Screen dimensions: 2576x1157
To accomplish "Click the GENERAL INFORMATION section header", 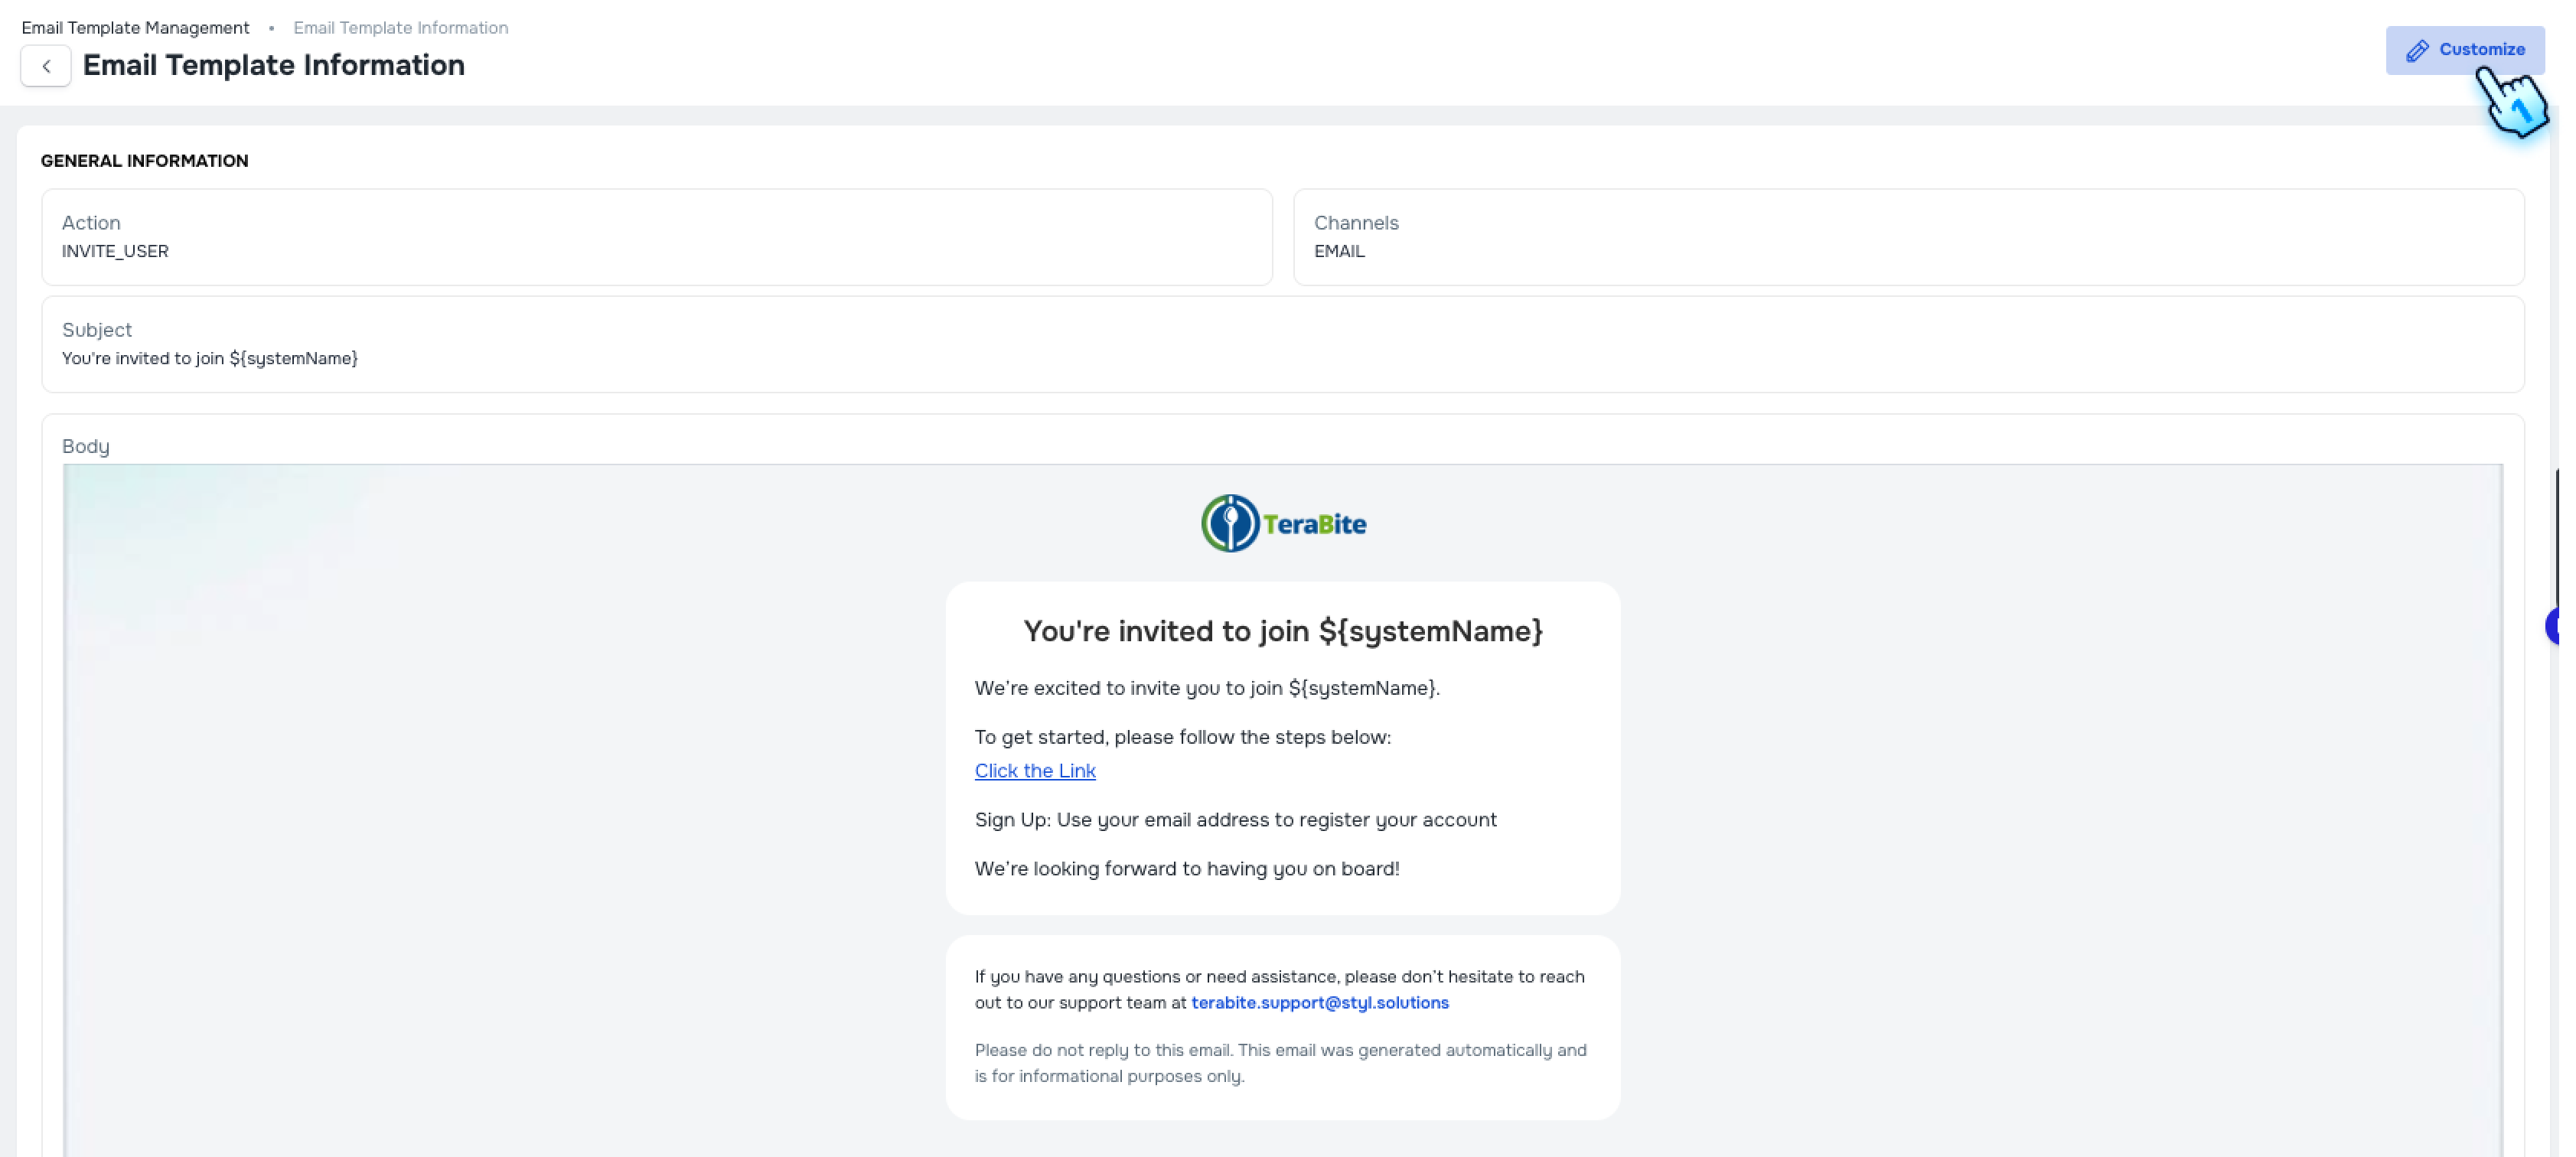I will click(x=144, y=160).
